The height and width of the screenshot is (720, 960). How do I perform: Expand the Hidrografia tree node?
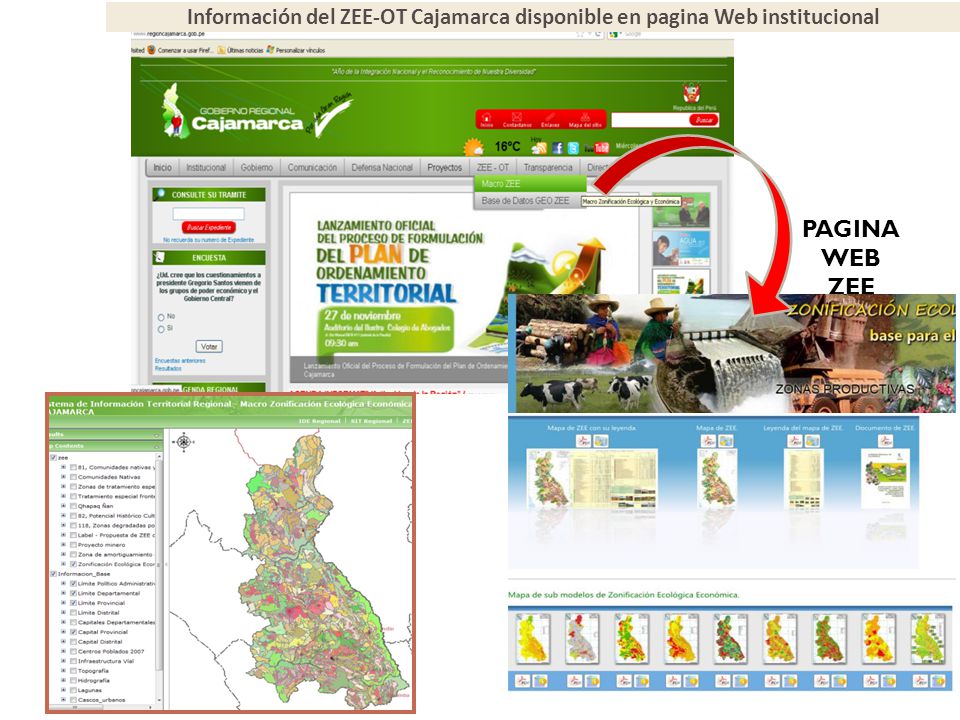[x=63, y=680]
